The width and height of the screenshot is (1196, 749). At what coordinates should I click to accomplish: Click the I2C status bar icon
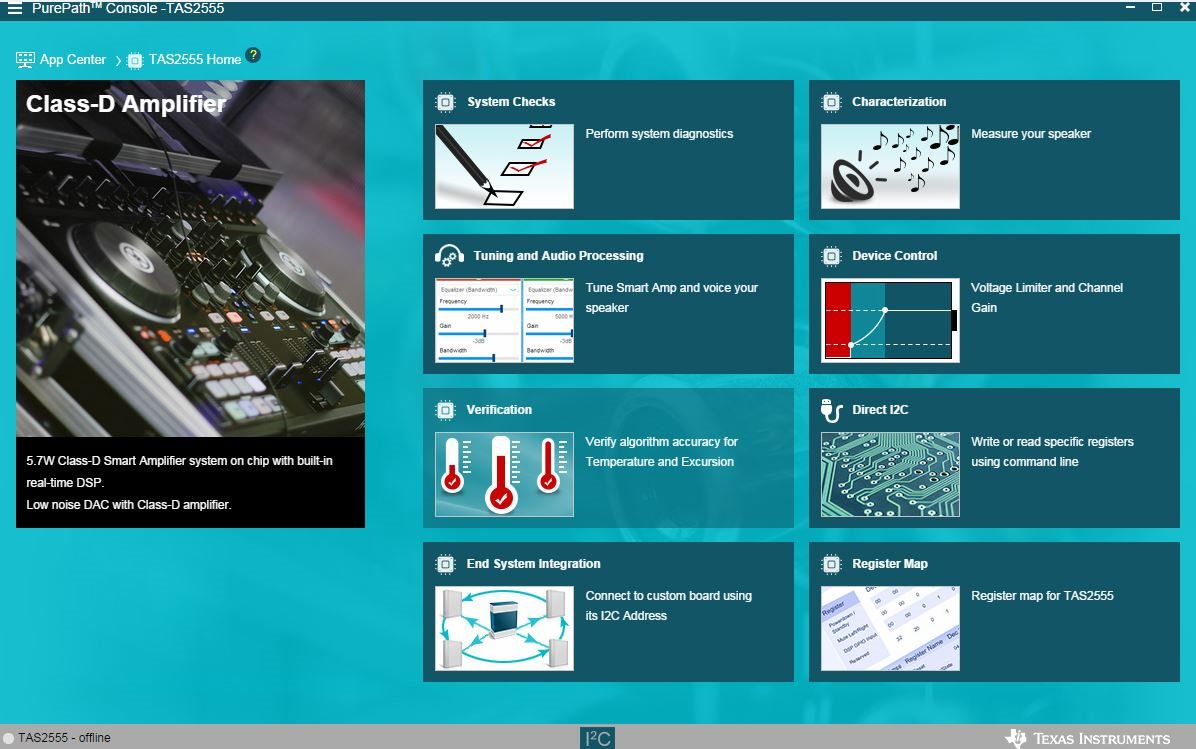tap(597, 738)
